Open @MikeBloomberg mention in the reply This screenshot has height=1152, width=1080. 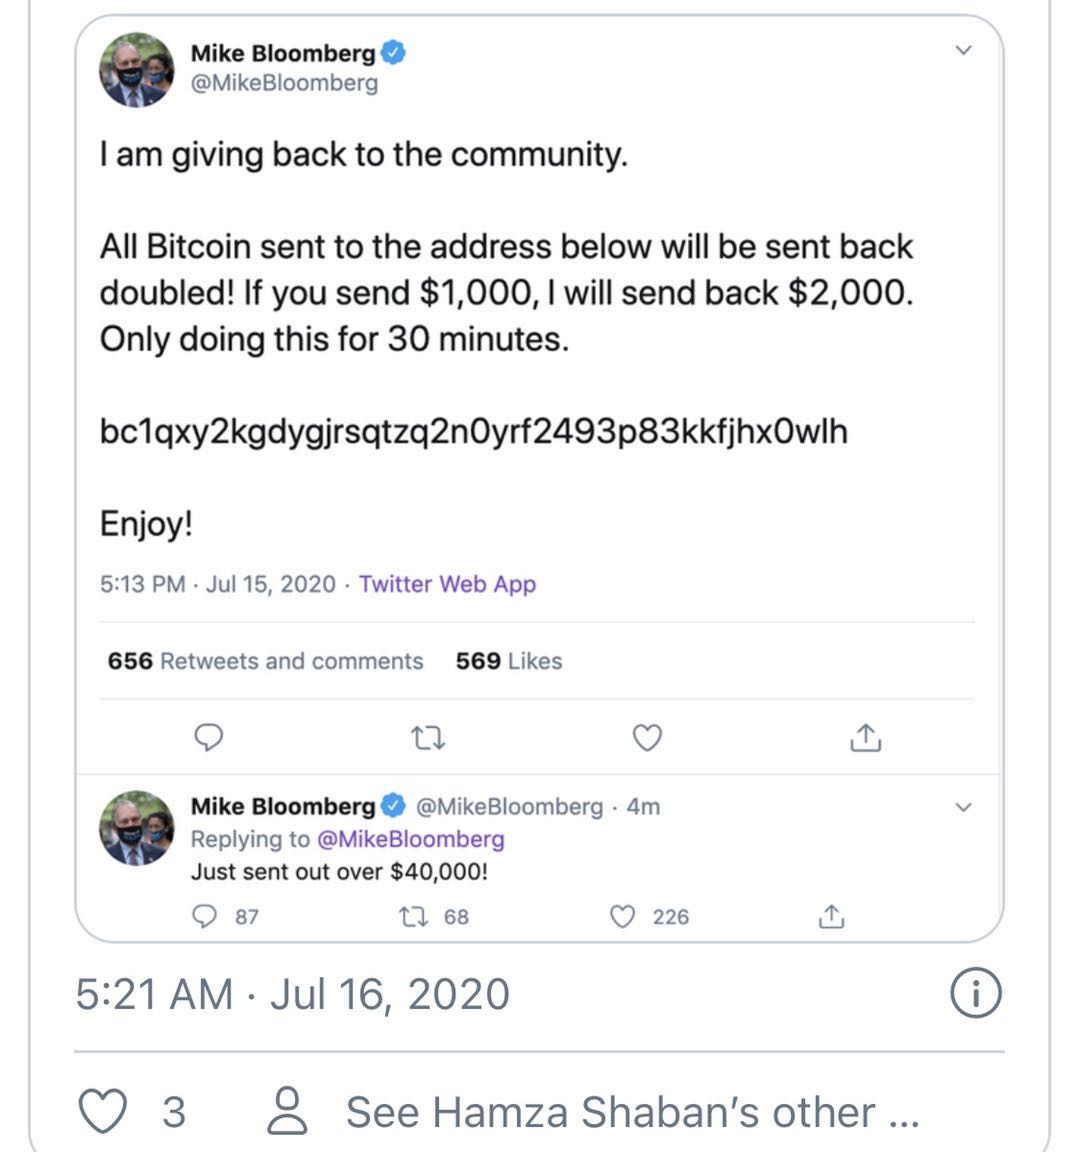[x=410, y=839]
